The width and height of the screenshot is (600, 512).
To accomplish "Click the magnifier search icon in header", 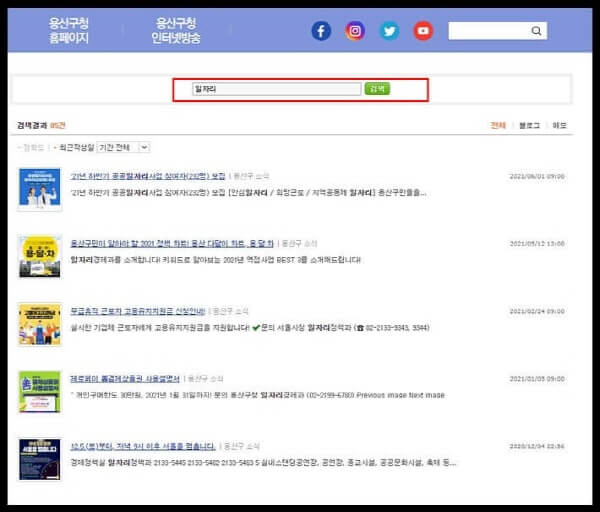I will [536, 31].
